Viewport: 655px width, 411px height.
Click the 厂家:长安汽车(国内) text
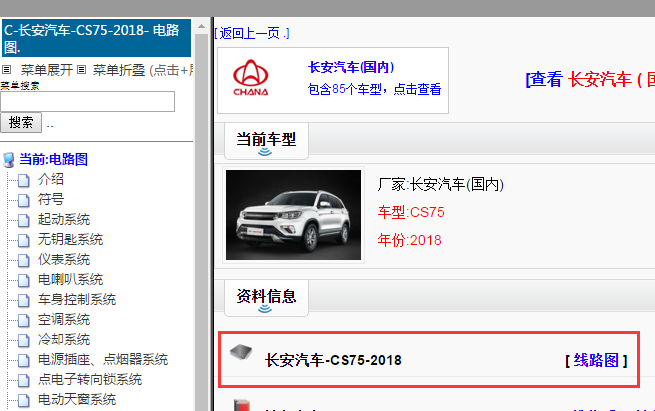point(441,184)
